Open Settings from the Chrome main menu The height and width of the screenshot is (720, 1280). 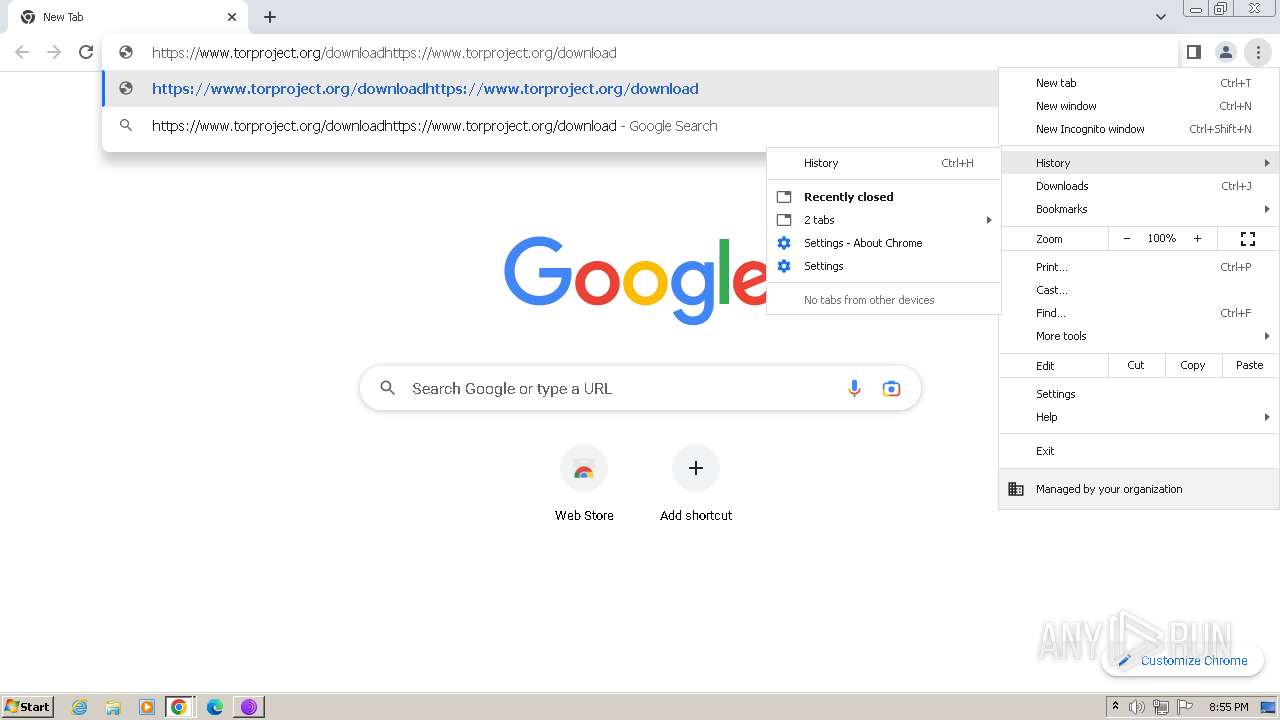[1139, 394]
